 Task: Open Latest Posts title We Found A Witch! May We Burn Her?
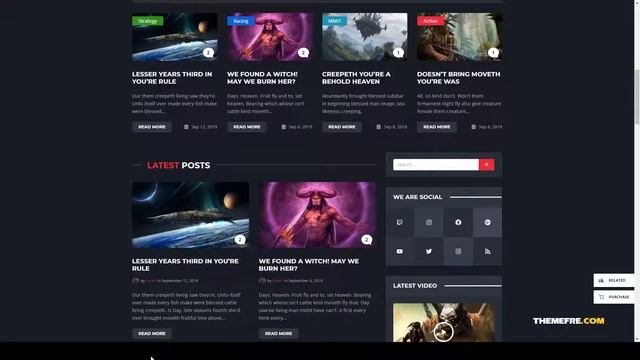click(309, 264)
